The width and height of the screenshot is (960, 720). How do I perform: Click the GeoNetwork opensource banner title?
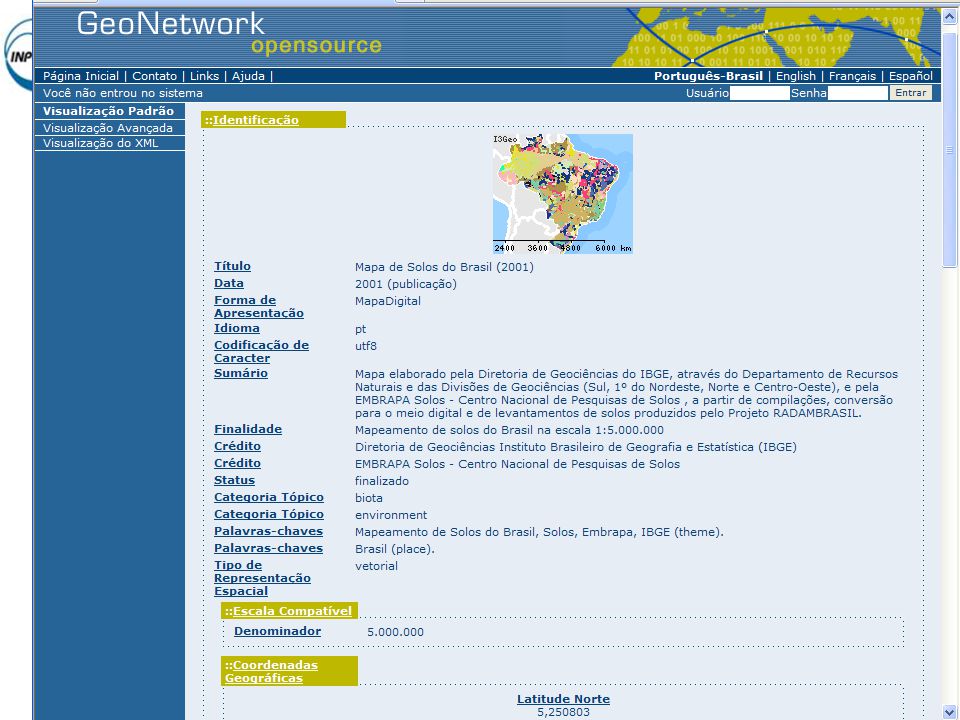230,34
